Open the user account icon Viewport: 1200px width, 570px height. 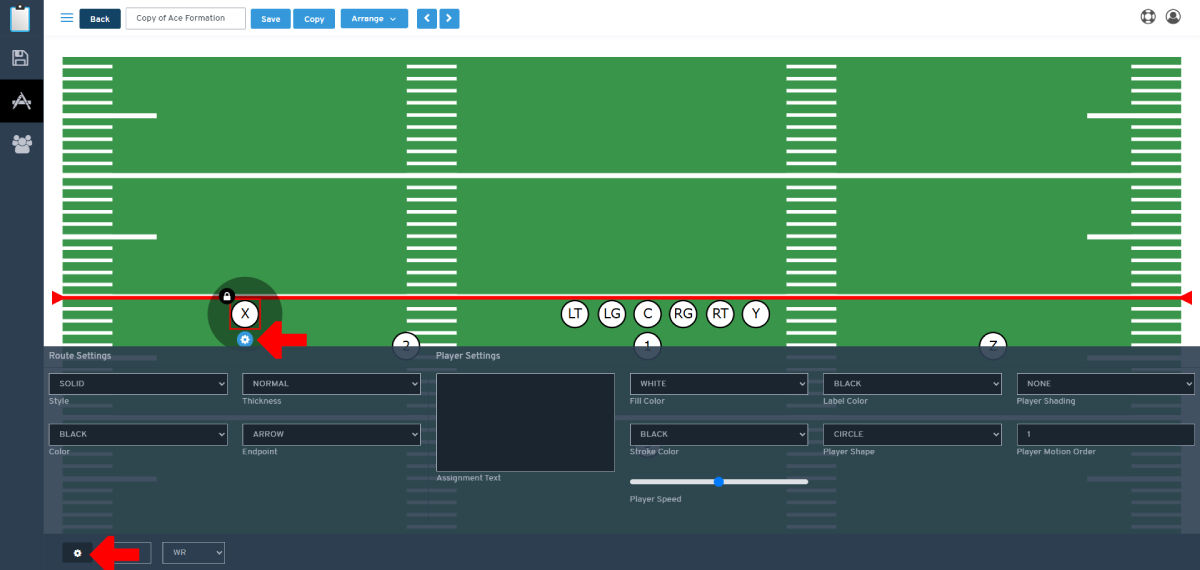click(x=1174, y=17)
